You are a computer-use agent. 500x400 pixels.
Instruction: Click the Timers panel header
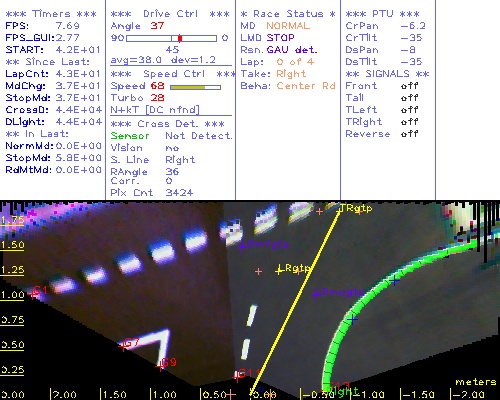(51, 14)
